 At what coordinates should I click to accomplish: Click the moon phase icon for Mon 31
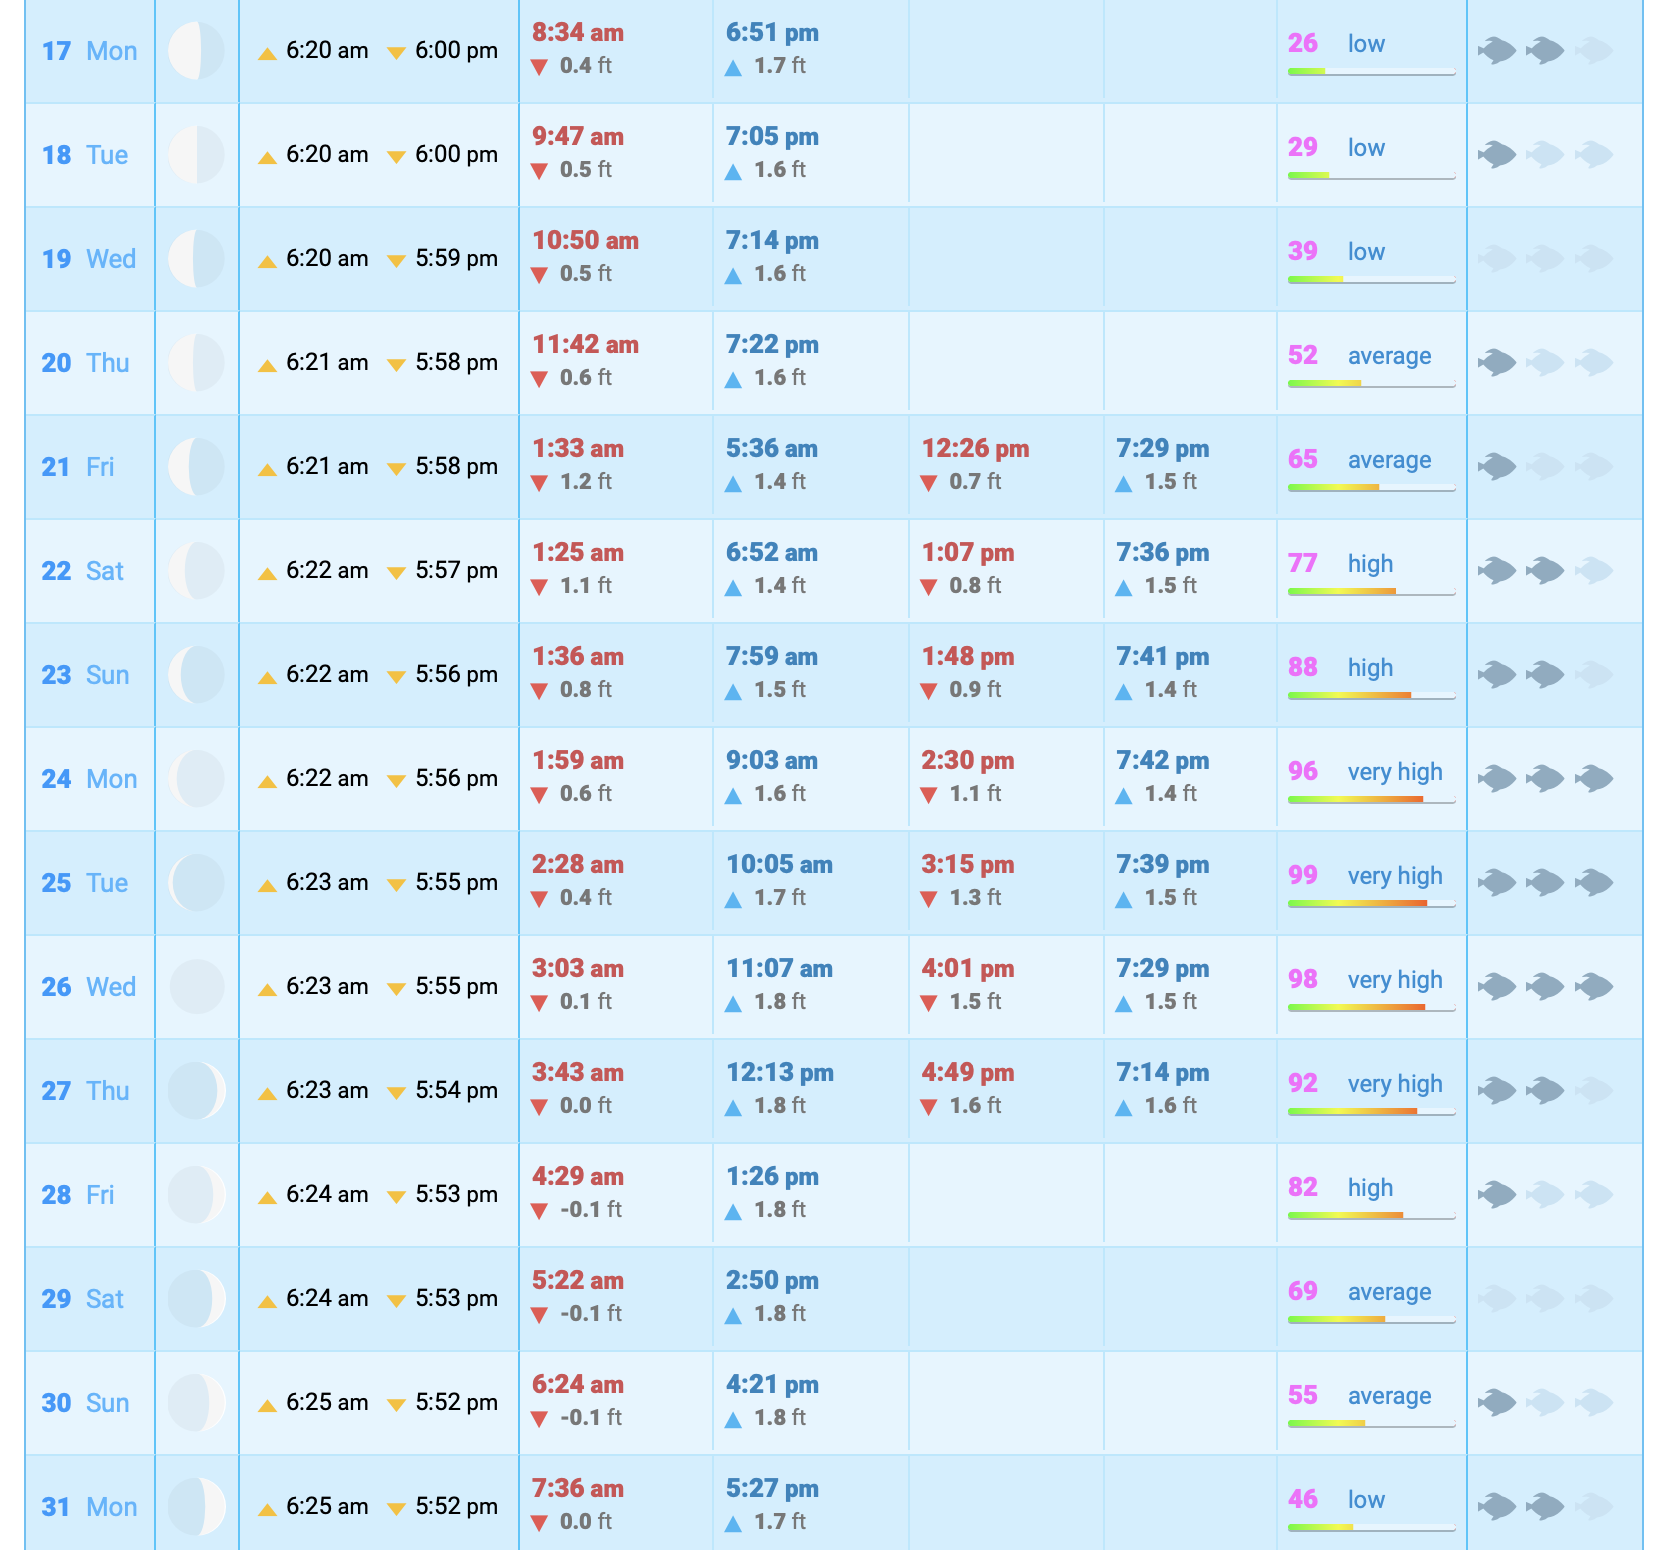[x=197, y=1507]
